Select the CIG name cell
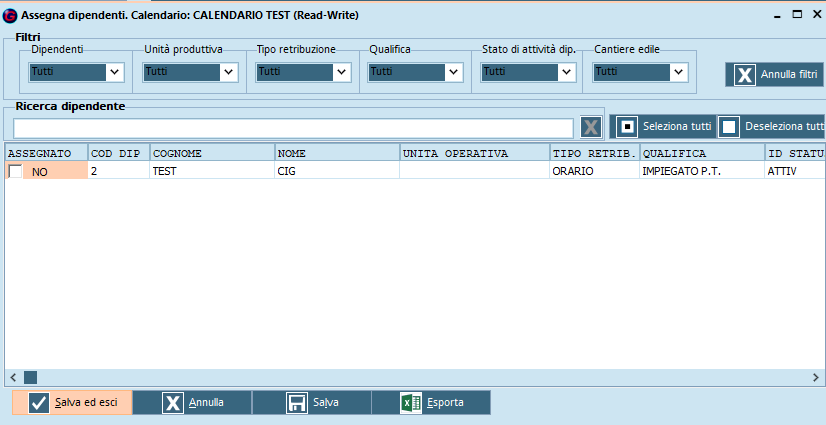The height and width of the screenshot is (425, 826). tap(337, 171)
